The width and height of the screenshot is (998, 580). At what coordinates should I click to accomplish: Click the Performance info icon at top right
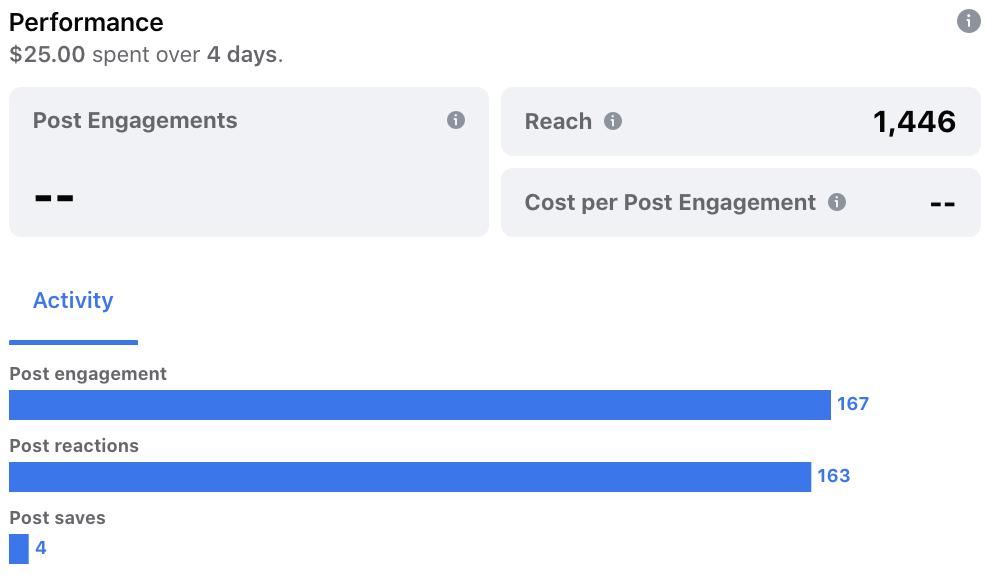point(968,21)
